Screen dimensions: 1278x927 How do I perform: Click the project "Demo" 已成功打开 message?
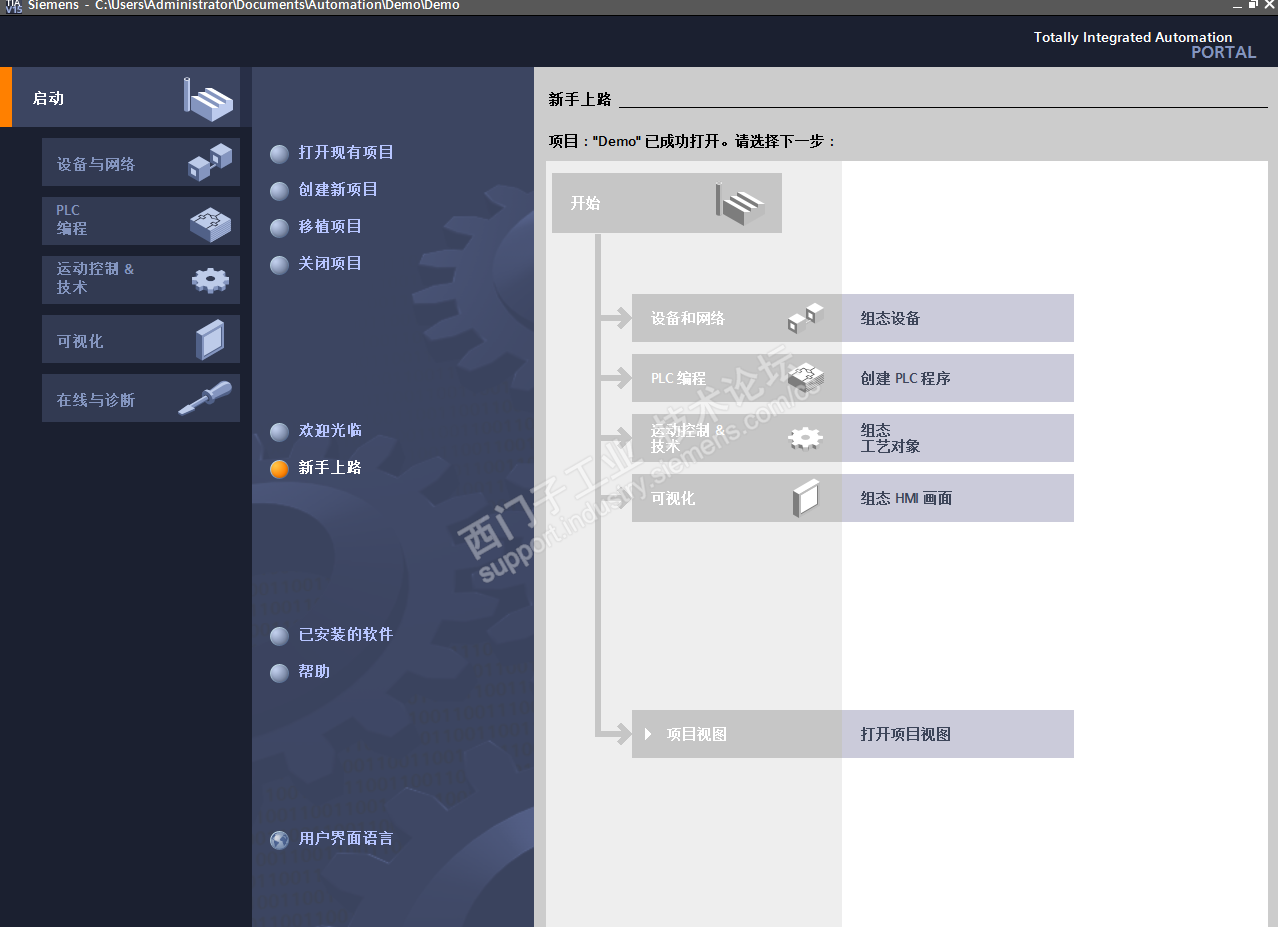click(x=692, y=141)
